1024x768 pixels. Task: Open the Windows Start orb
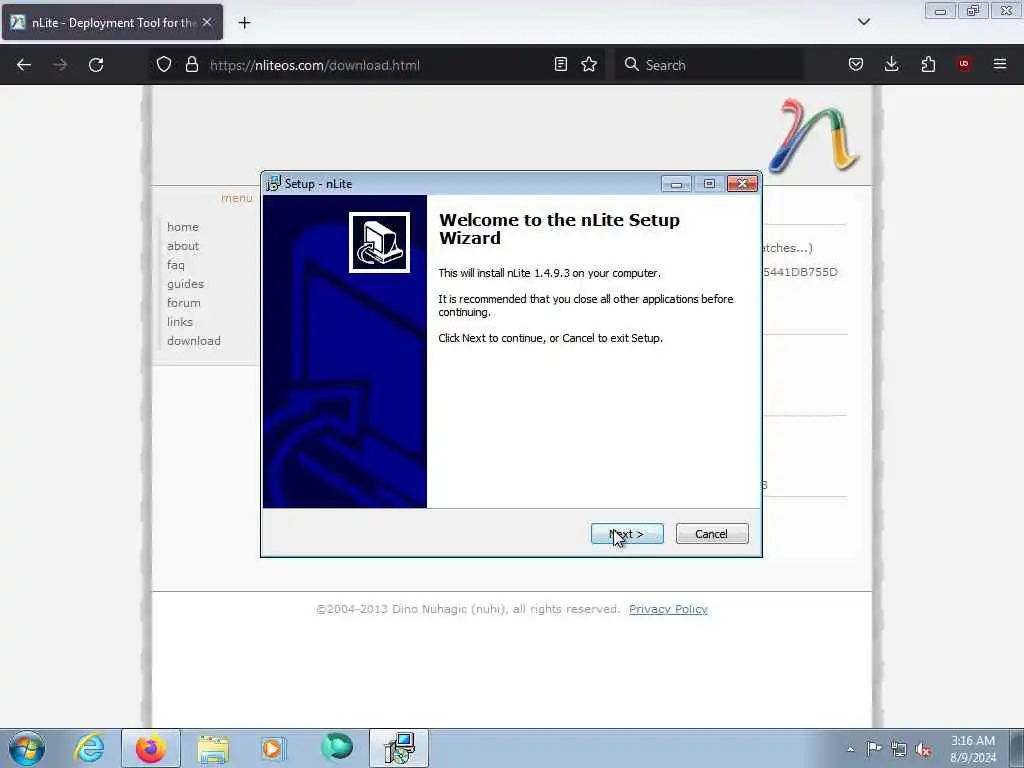tap(27, 748)
